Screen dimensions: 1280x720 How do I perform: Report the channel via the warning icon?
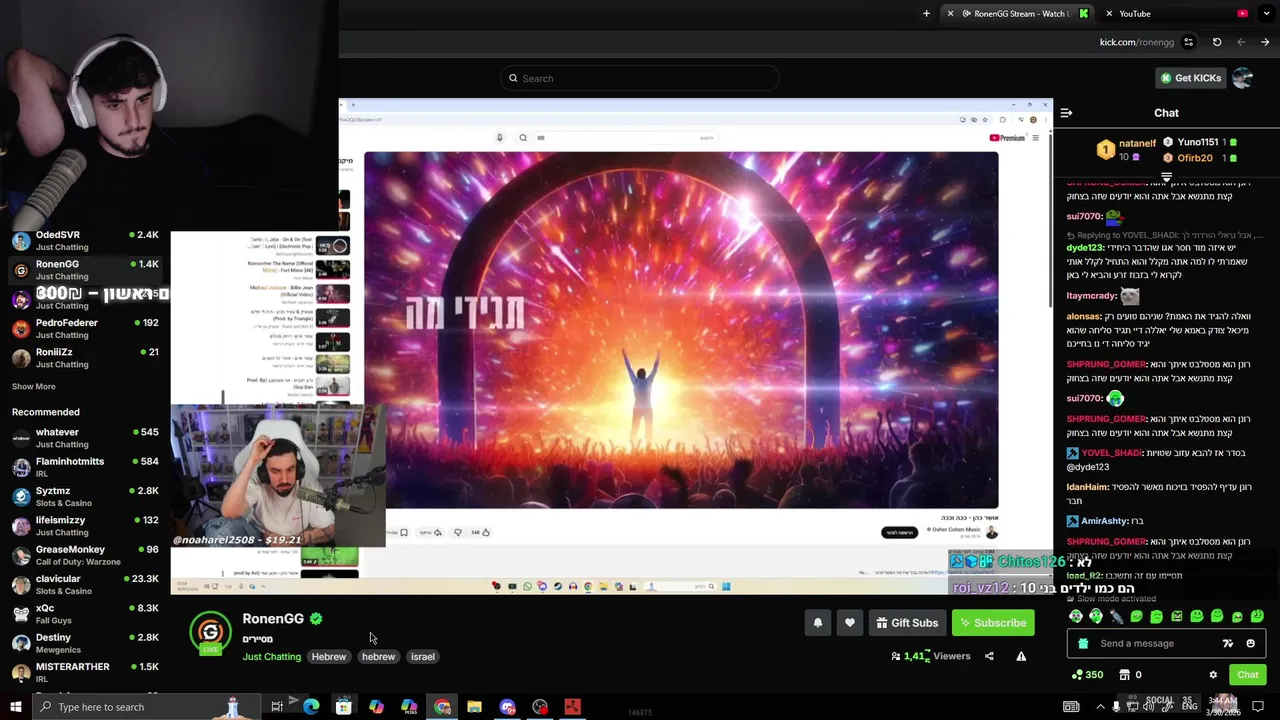click(x=1021, y=656)
